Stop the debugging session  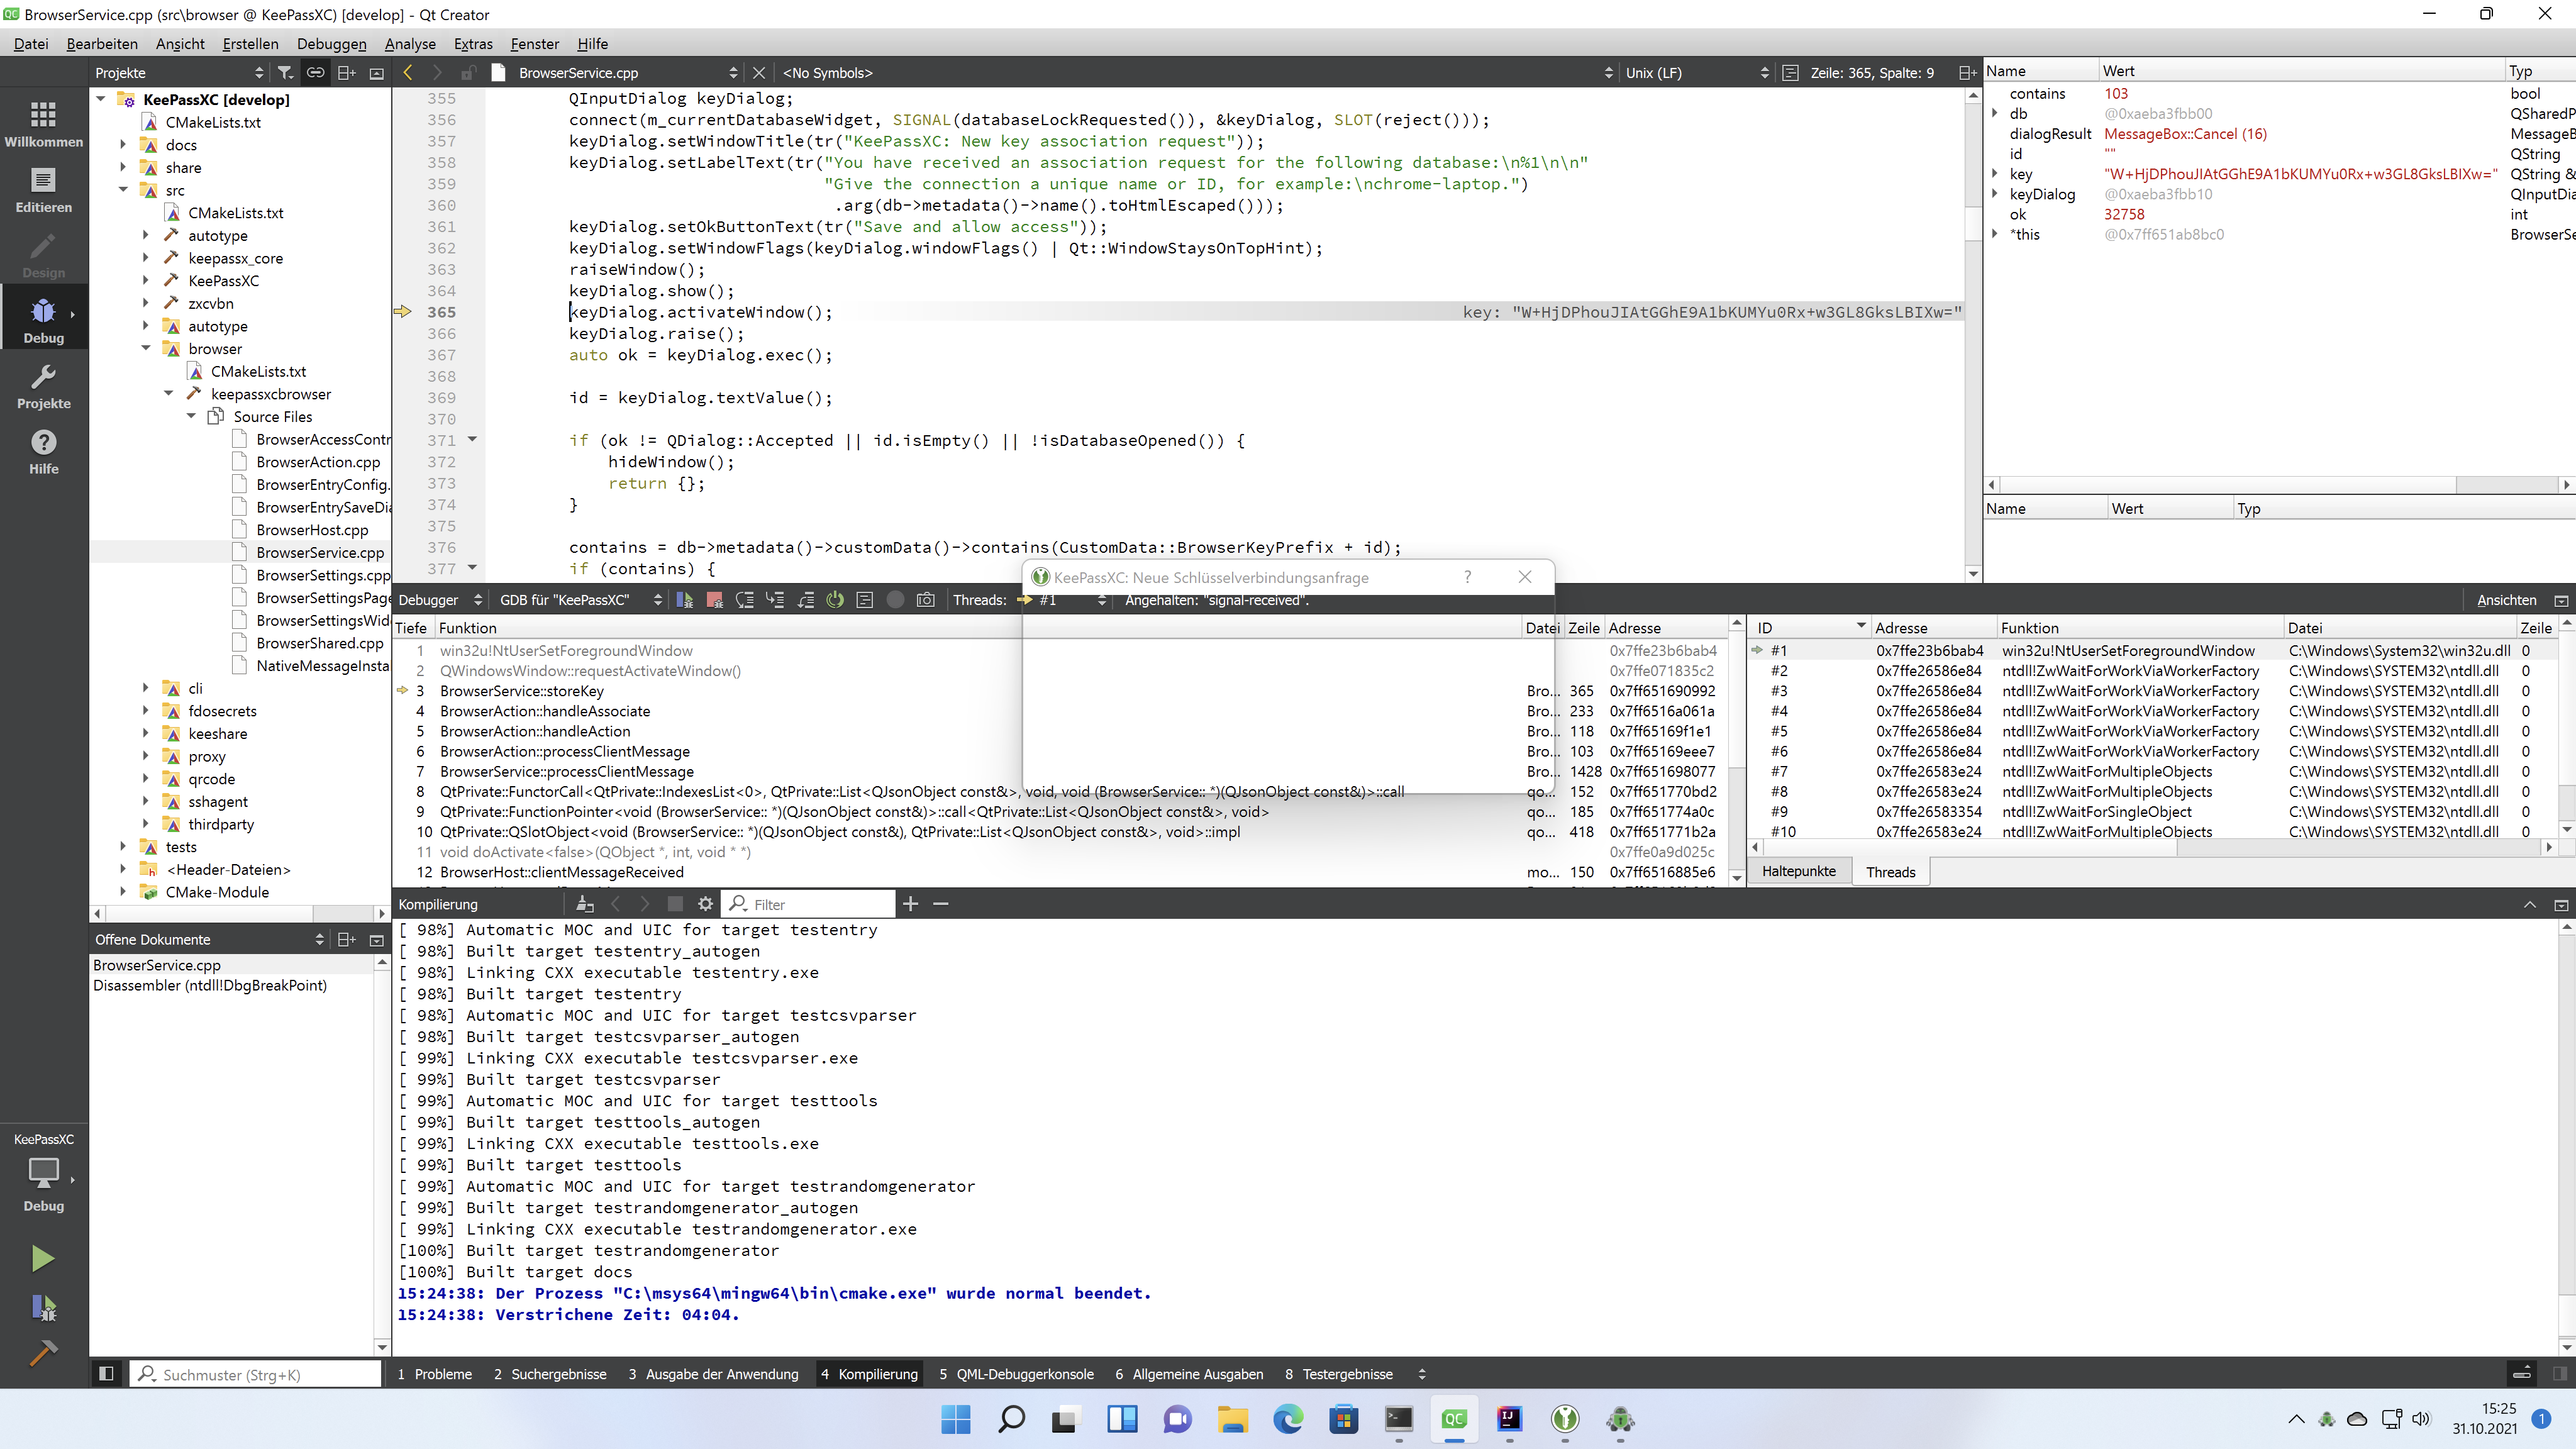click(714, 600)
